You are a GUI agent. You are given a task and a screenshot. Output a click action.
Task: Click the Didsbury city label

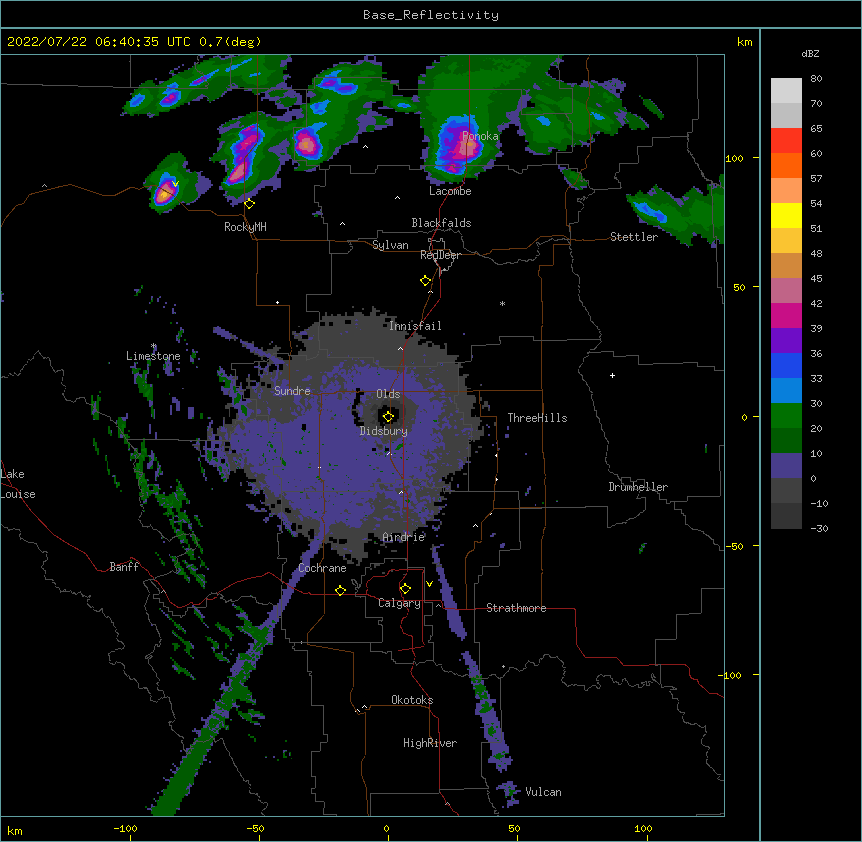coord(384,431)
